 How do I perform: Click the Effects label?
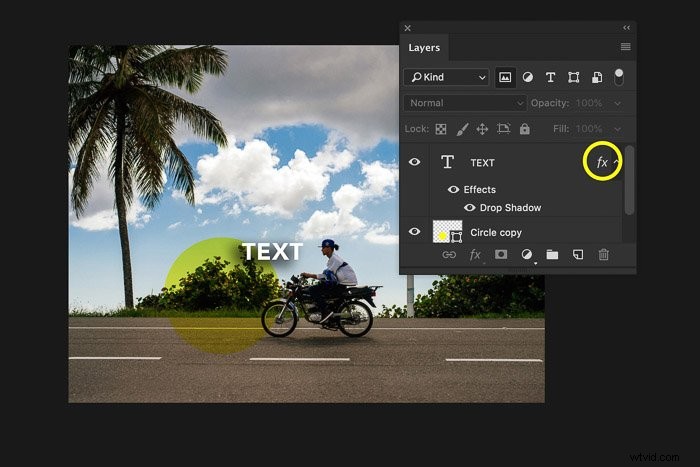(479, 189)
